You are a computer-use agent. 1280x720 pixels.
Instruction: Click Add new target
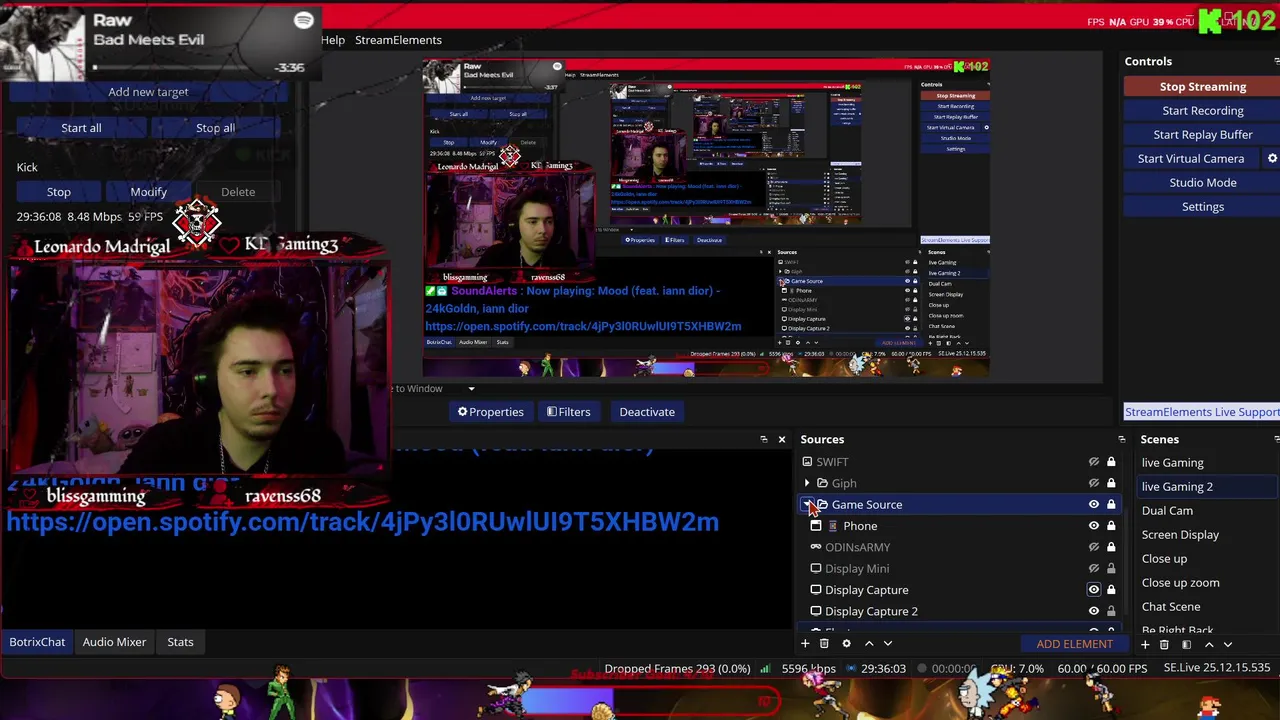tap(148, 92)
